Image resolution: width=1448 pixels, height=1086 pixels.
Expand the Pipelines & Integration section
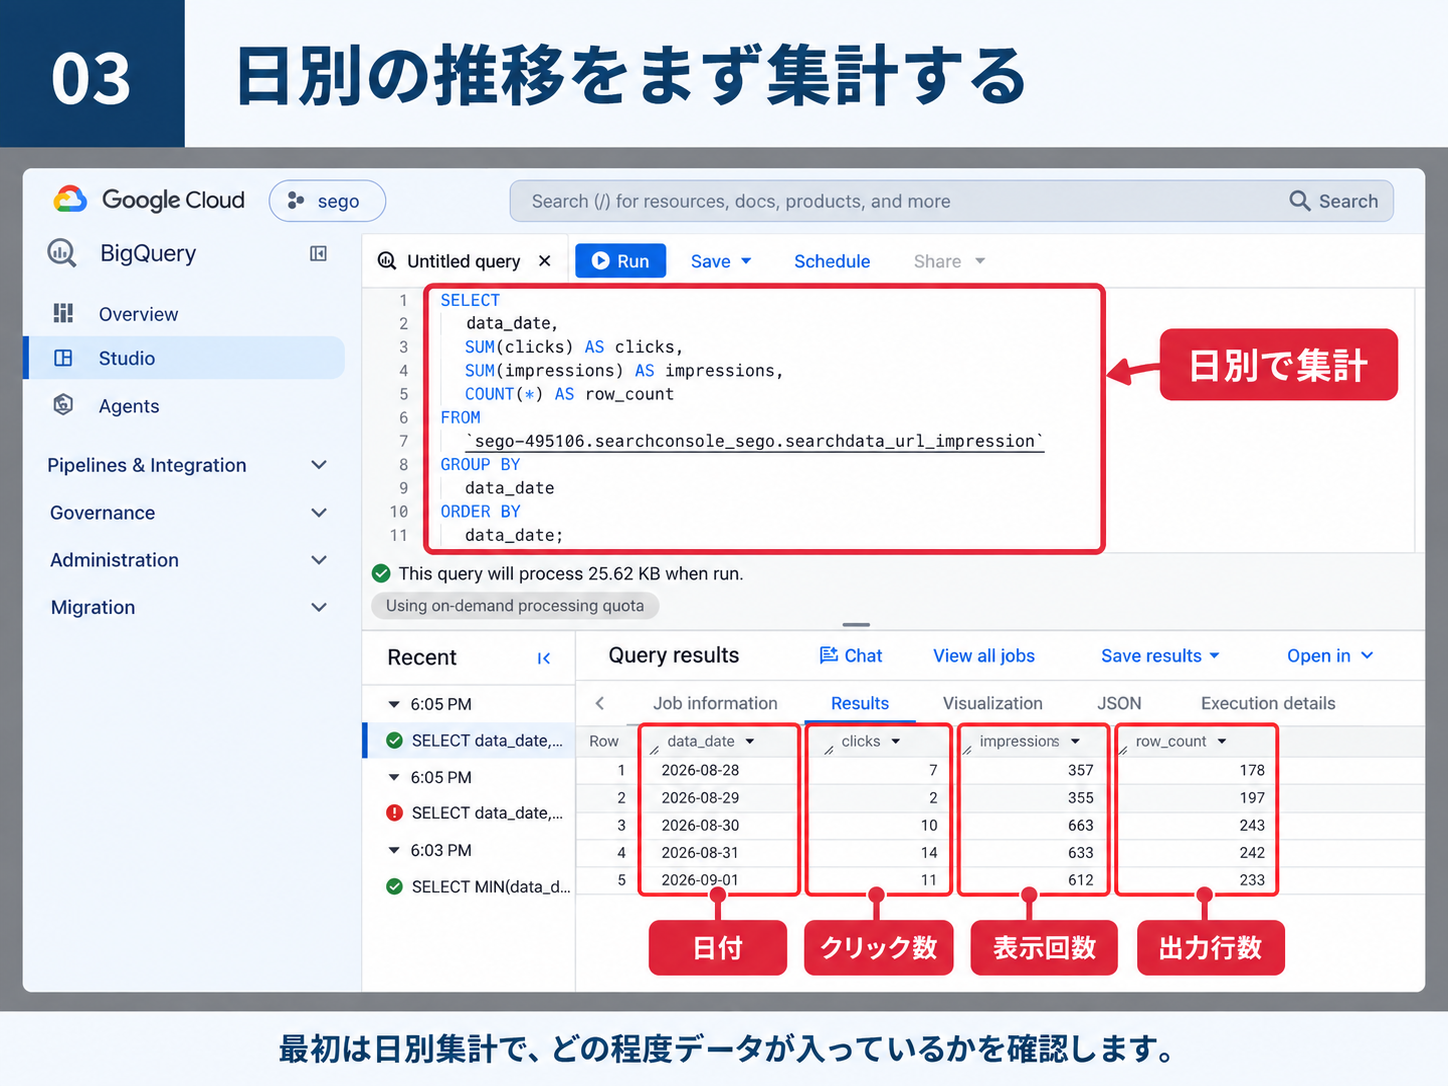[187, 465]
